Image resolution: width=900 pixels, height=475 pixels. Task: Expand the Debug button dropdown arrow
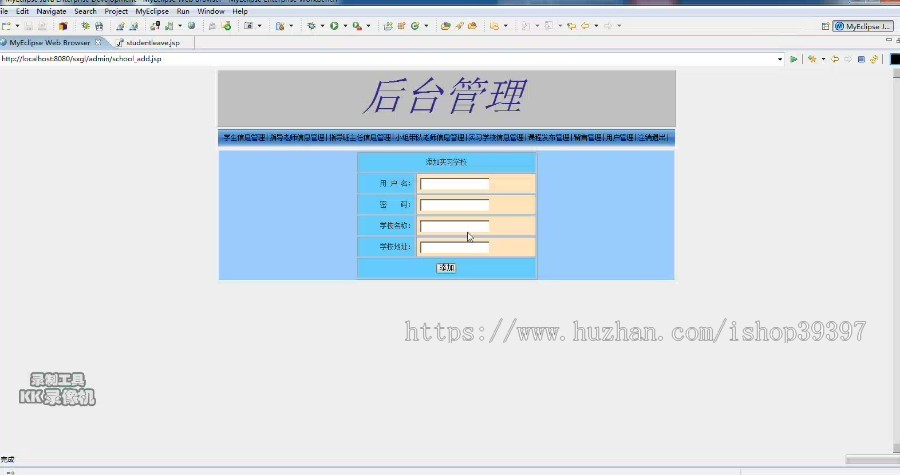[322, 26]
